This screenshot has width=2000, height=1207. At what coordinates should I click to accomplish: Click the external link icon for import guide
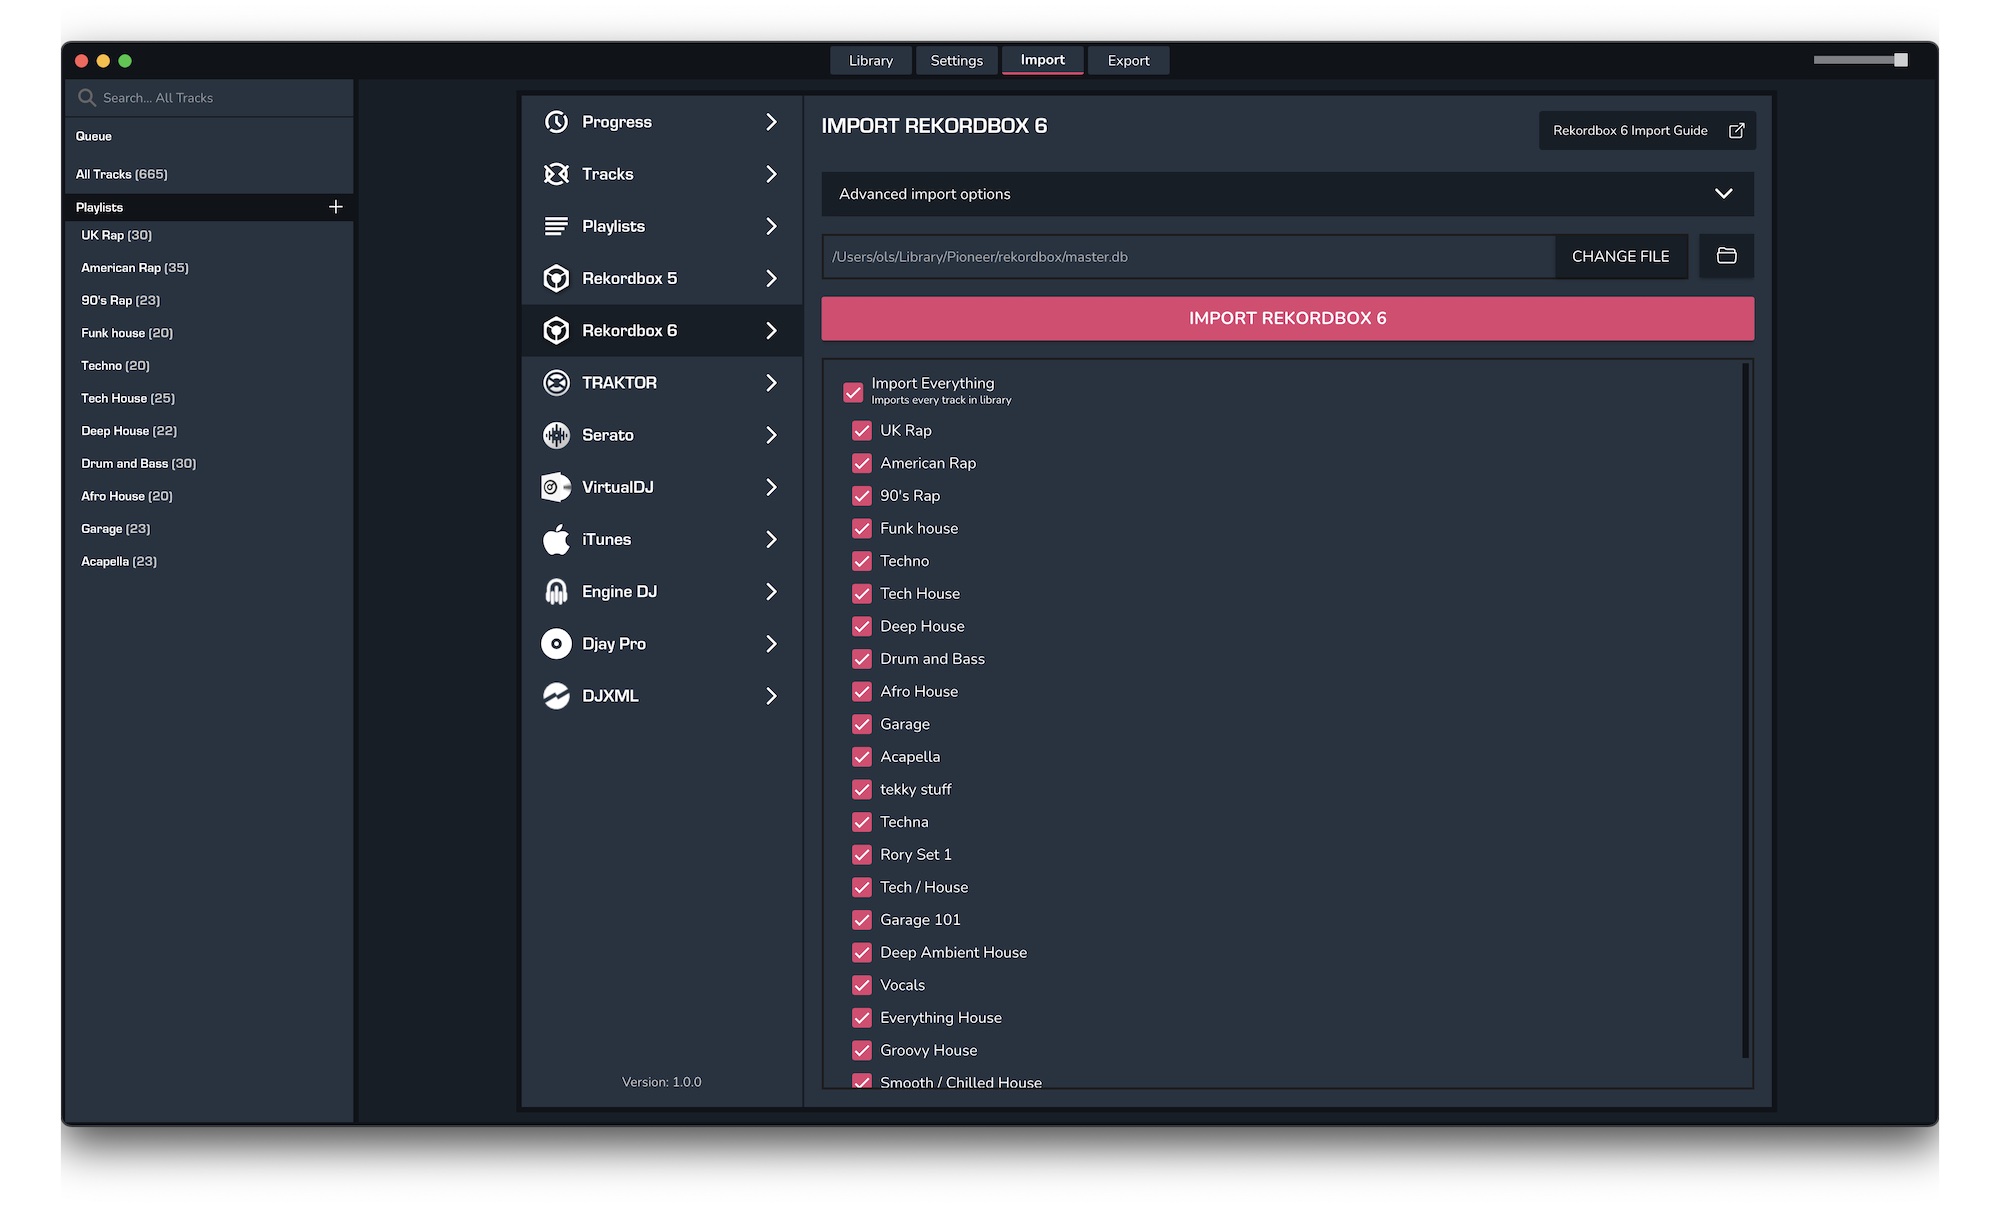pyautogui.click(x=1737, y=131)
